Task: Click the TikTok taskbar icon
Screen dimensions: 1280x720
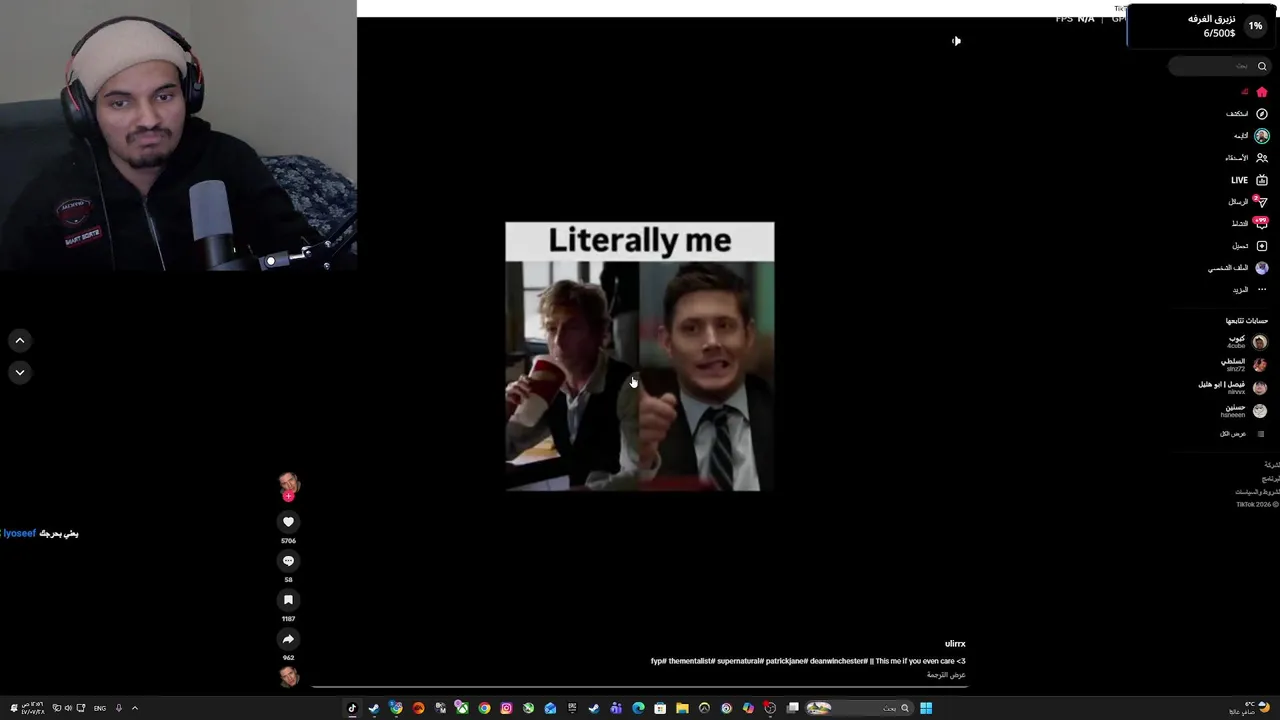Action: click(x=352, y=708)
